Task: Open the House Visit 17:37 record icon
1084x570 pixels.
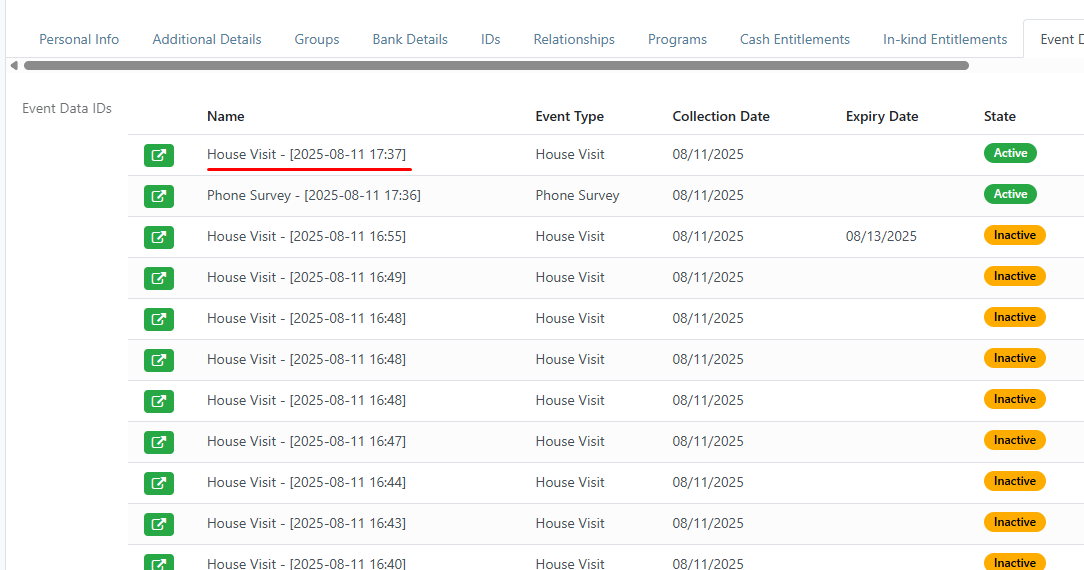Action: point(158,155)
